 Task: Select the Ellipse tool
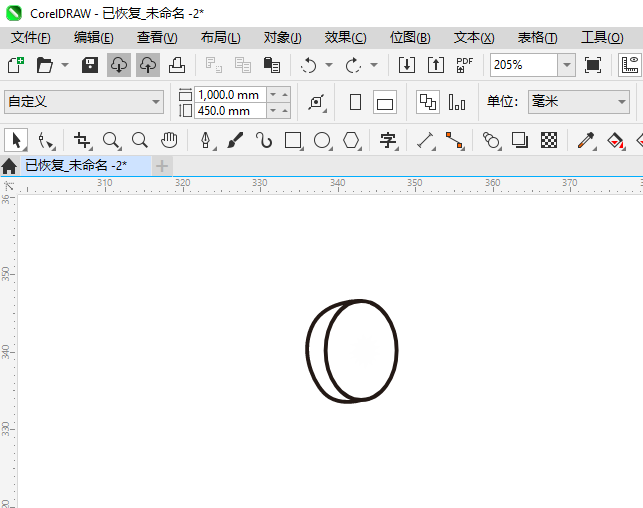tap(322, 141)
